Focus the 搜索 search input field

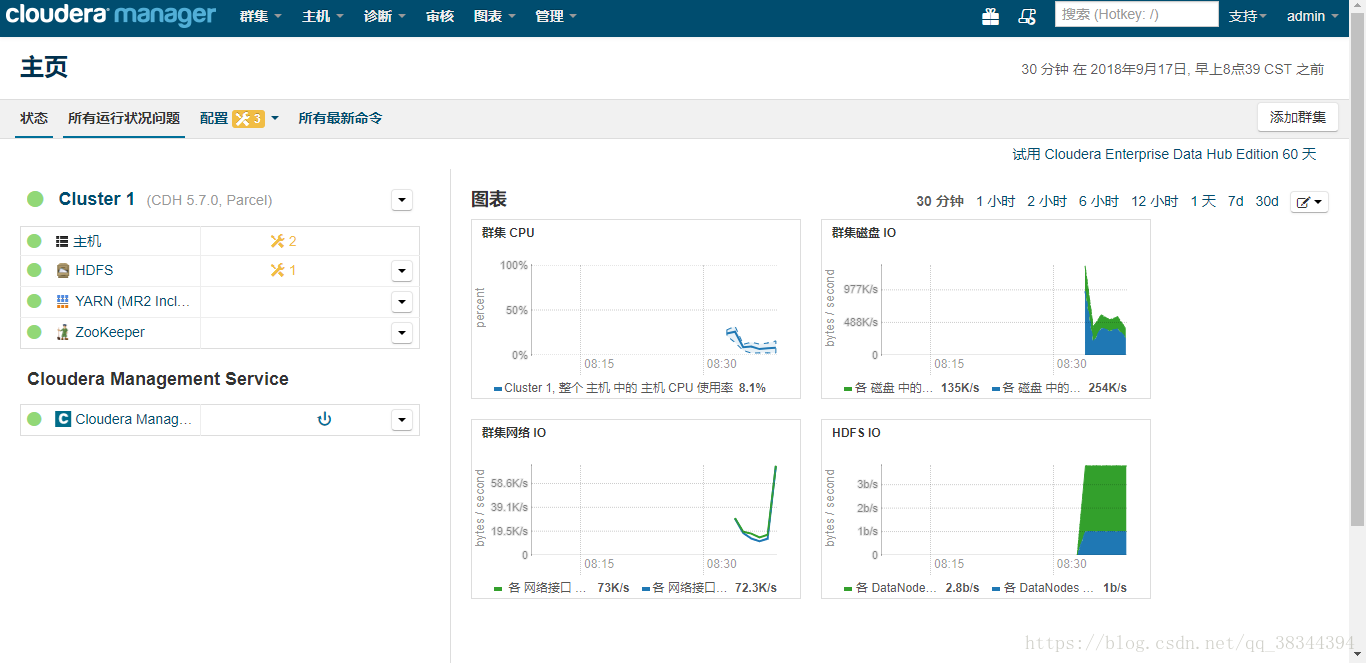(x=1137, y=14)
